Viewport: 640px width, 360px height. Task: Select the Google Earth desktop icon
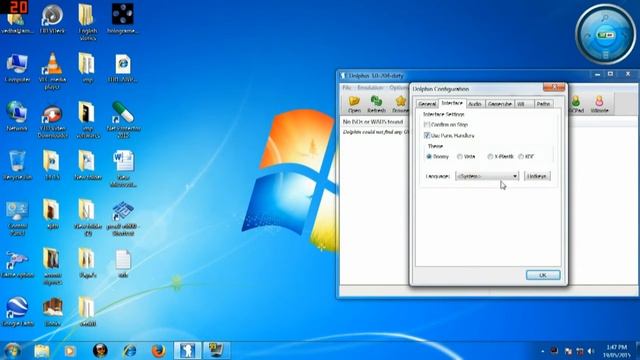coord(18,312)
